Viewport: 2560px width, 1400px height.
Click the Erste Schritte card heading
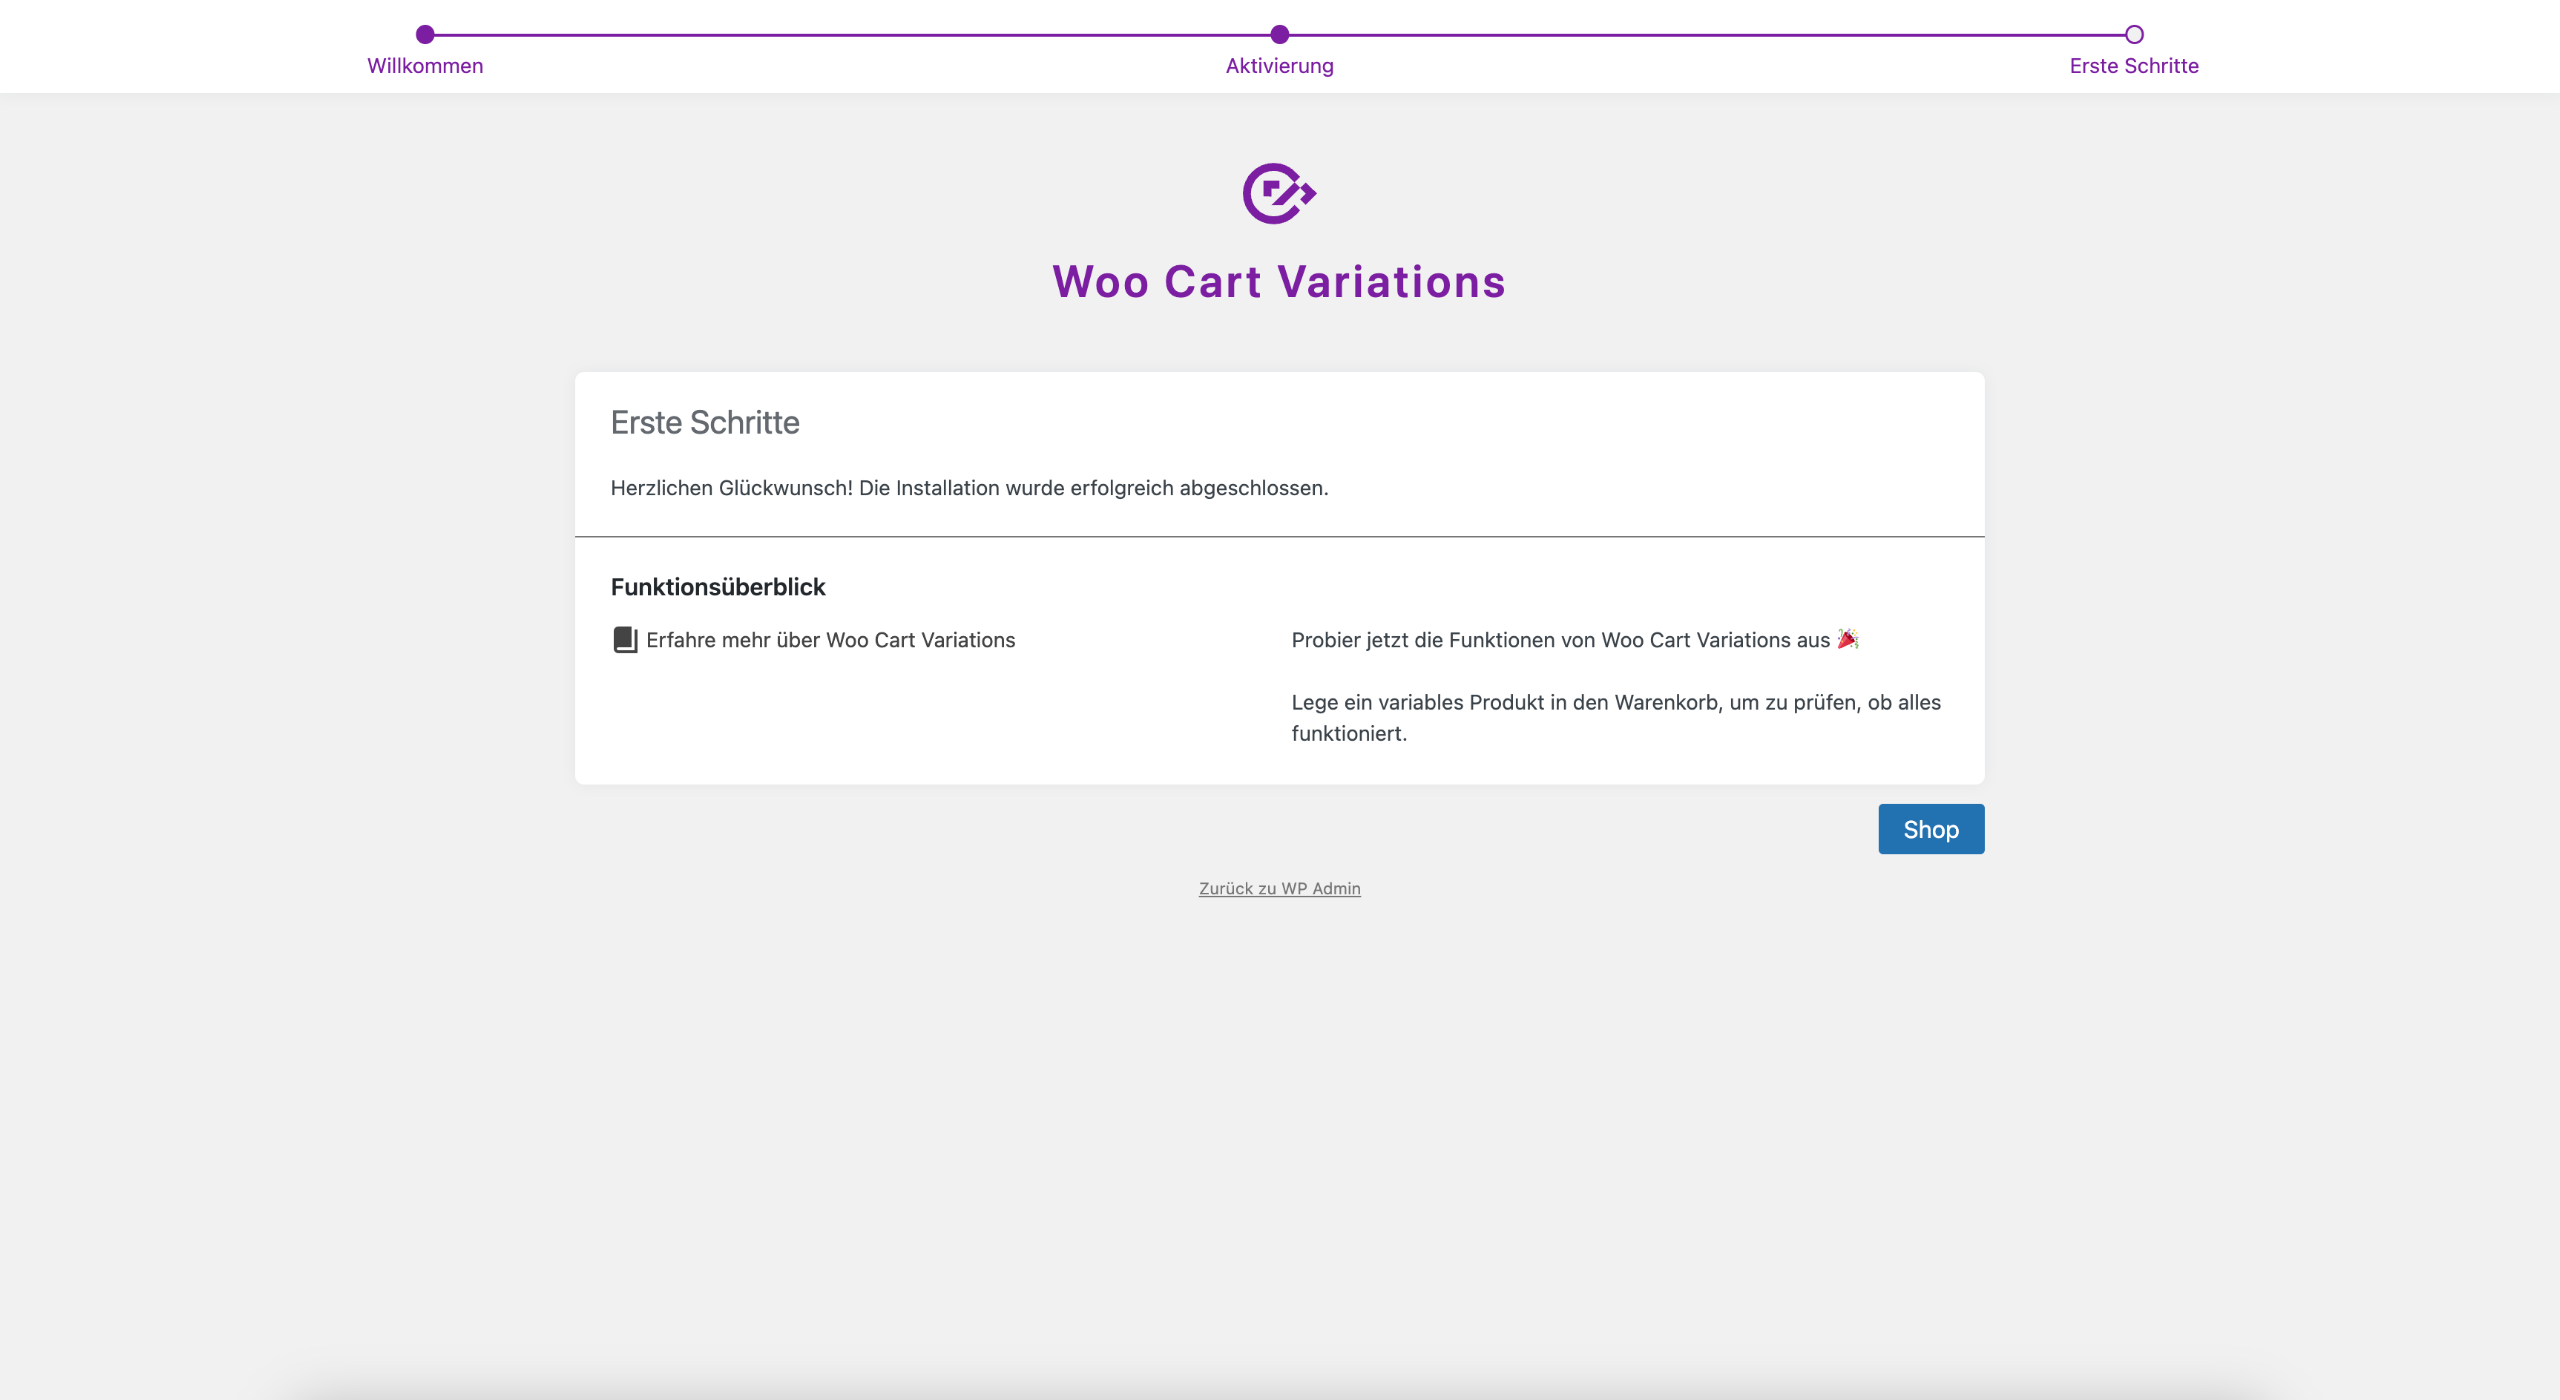point(705,423)
